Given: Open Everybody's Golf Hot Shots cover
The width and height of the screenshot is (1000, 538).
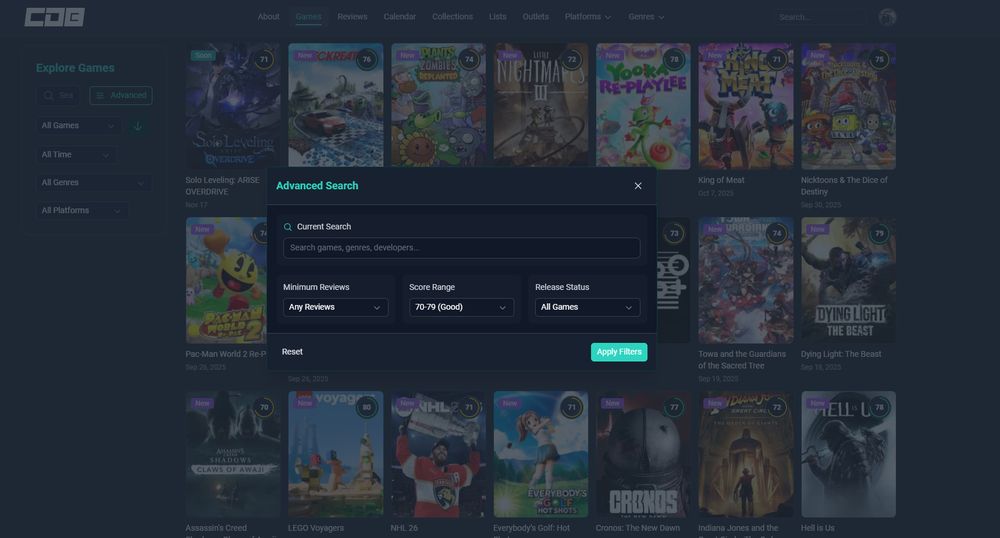Looking at the screenshot, I should click(541, 454).
